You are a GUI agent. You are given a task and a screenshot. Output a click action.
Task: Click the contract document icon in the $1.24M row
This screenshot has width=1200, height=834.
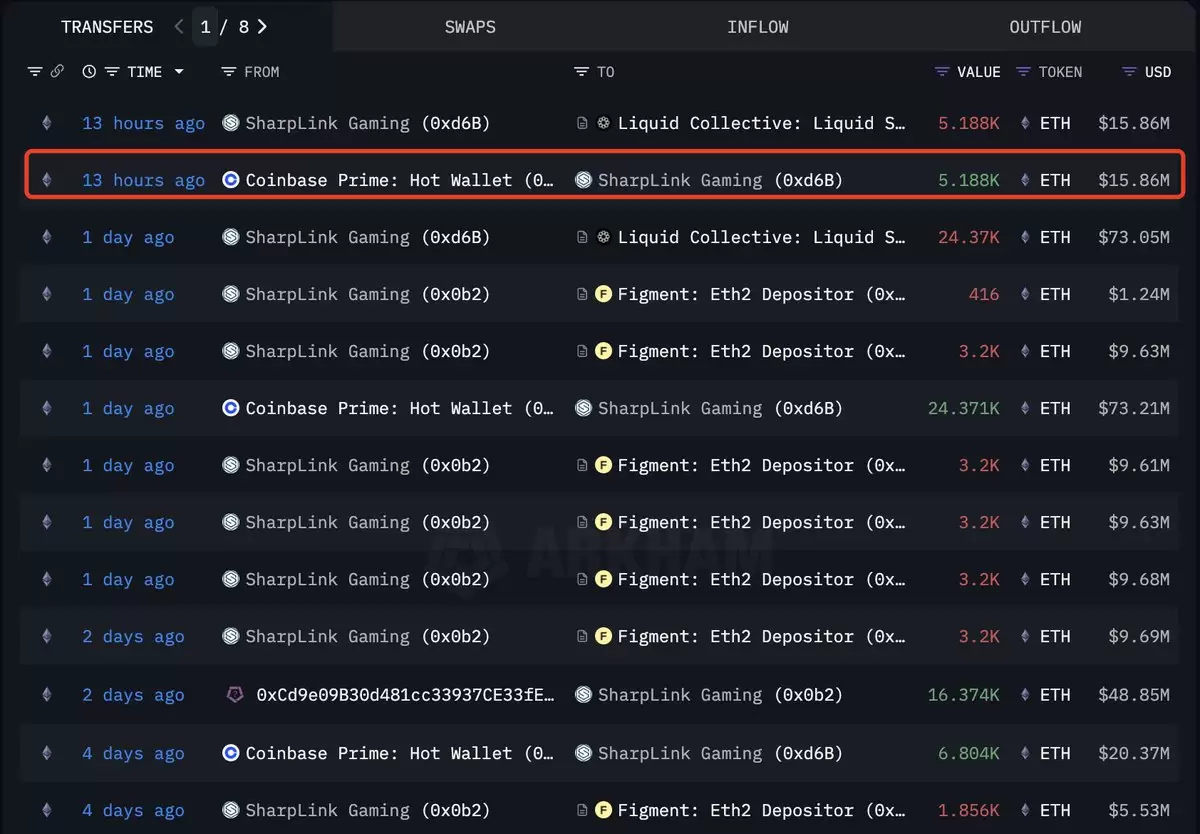582,294
